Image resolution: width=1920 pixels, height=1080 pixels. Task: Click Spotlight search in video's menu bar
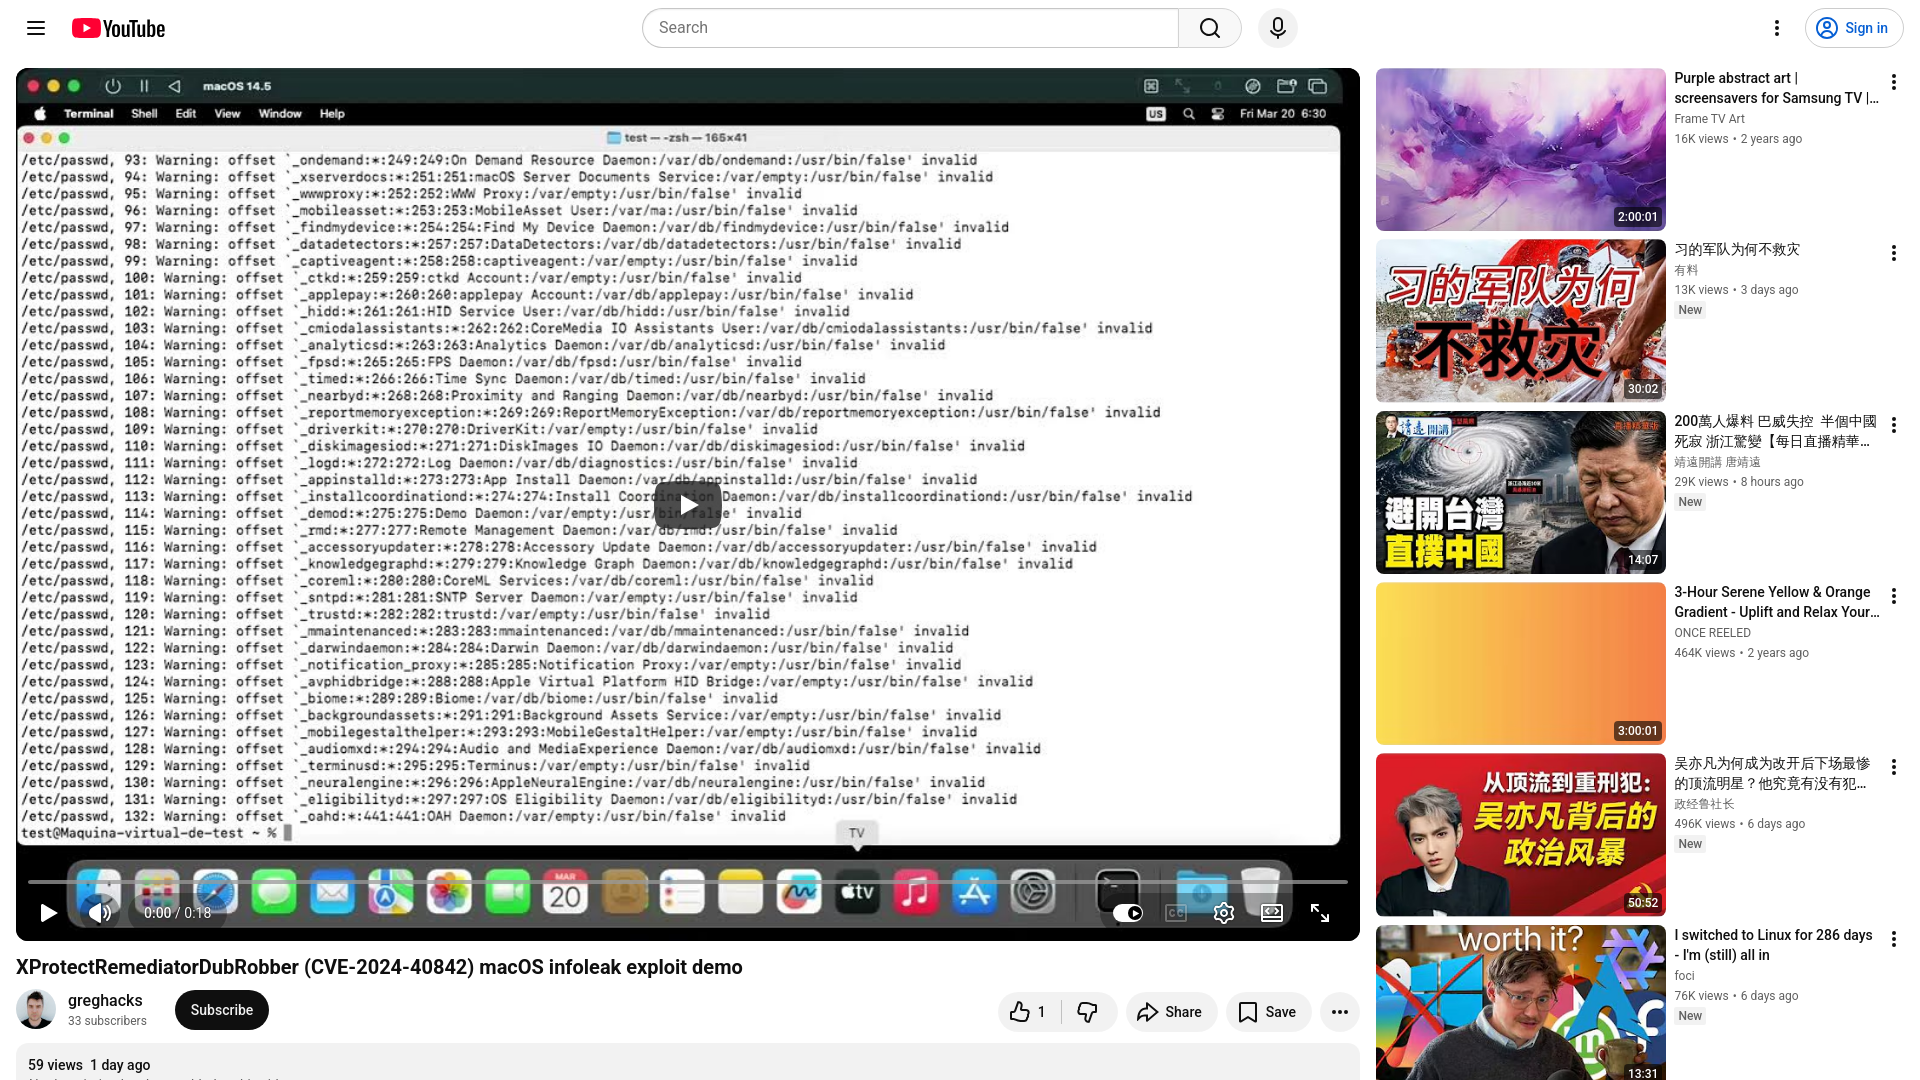tap(1189, 114)
